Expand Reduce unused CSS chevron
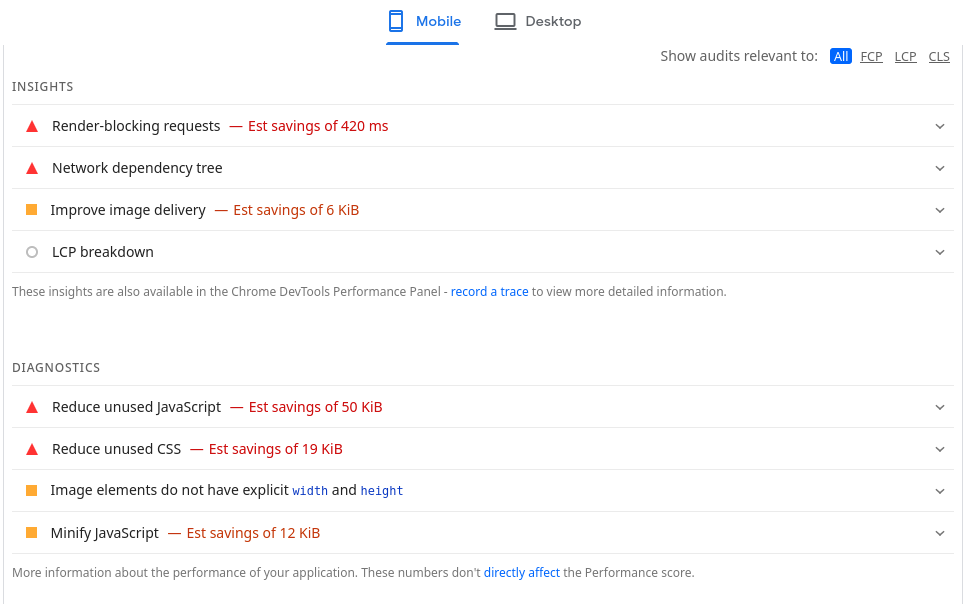 (940, 450)
